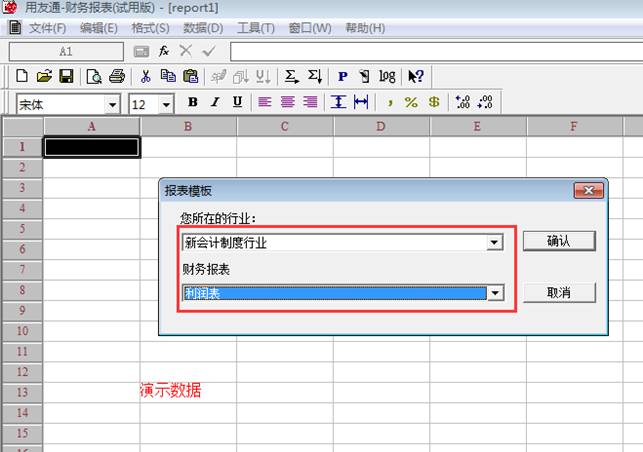The image size is (643, 452).
Task: Click the fx function icon
Action: 164,50
